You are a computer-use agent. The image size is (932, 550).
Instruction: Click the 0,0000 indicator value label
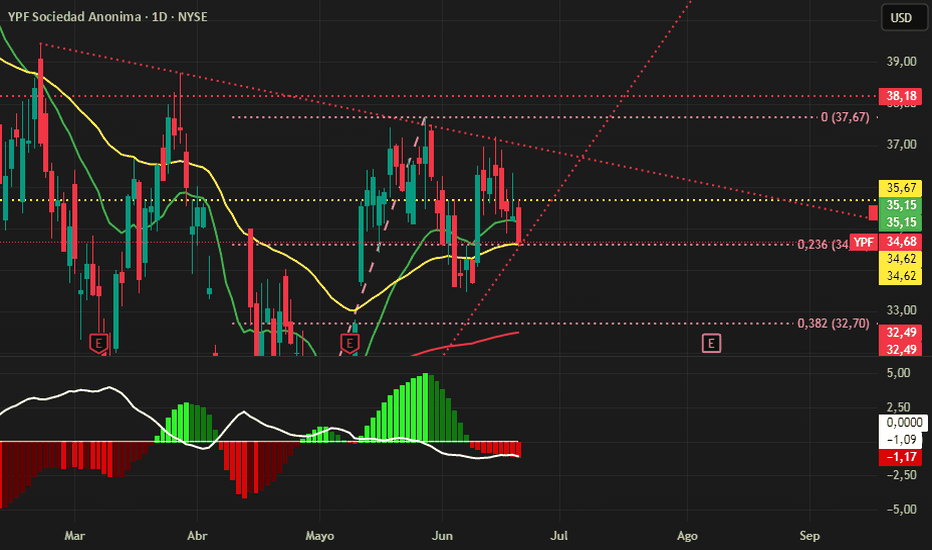(x=902, y=422)
